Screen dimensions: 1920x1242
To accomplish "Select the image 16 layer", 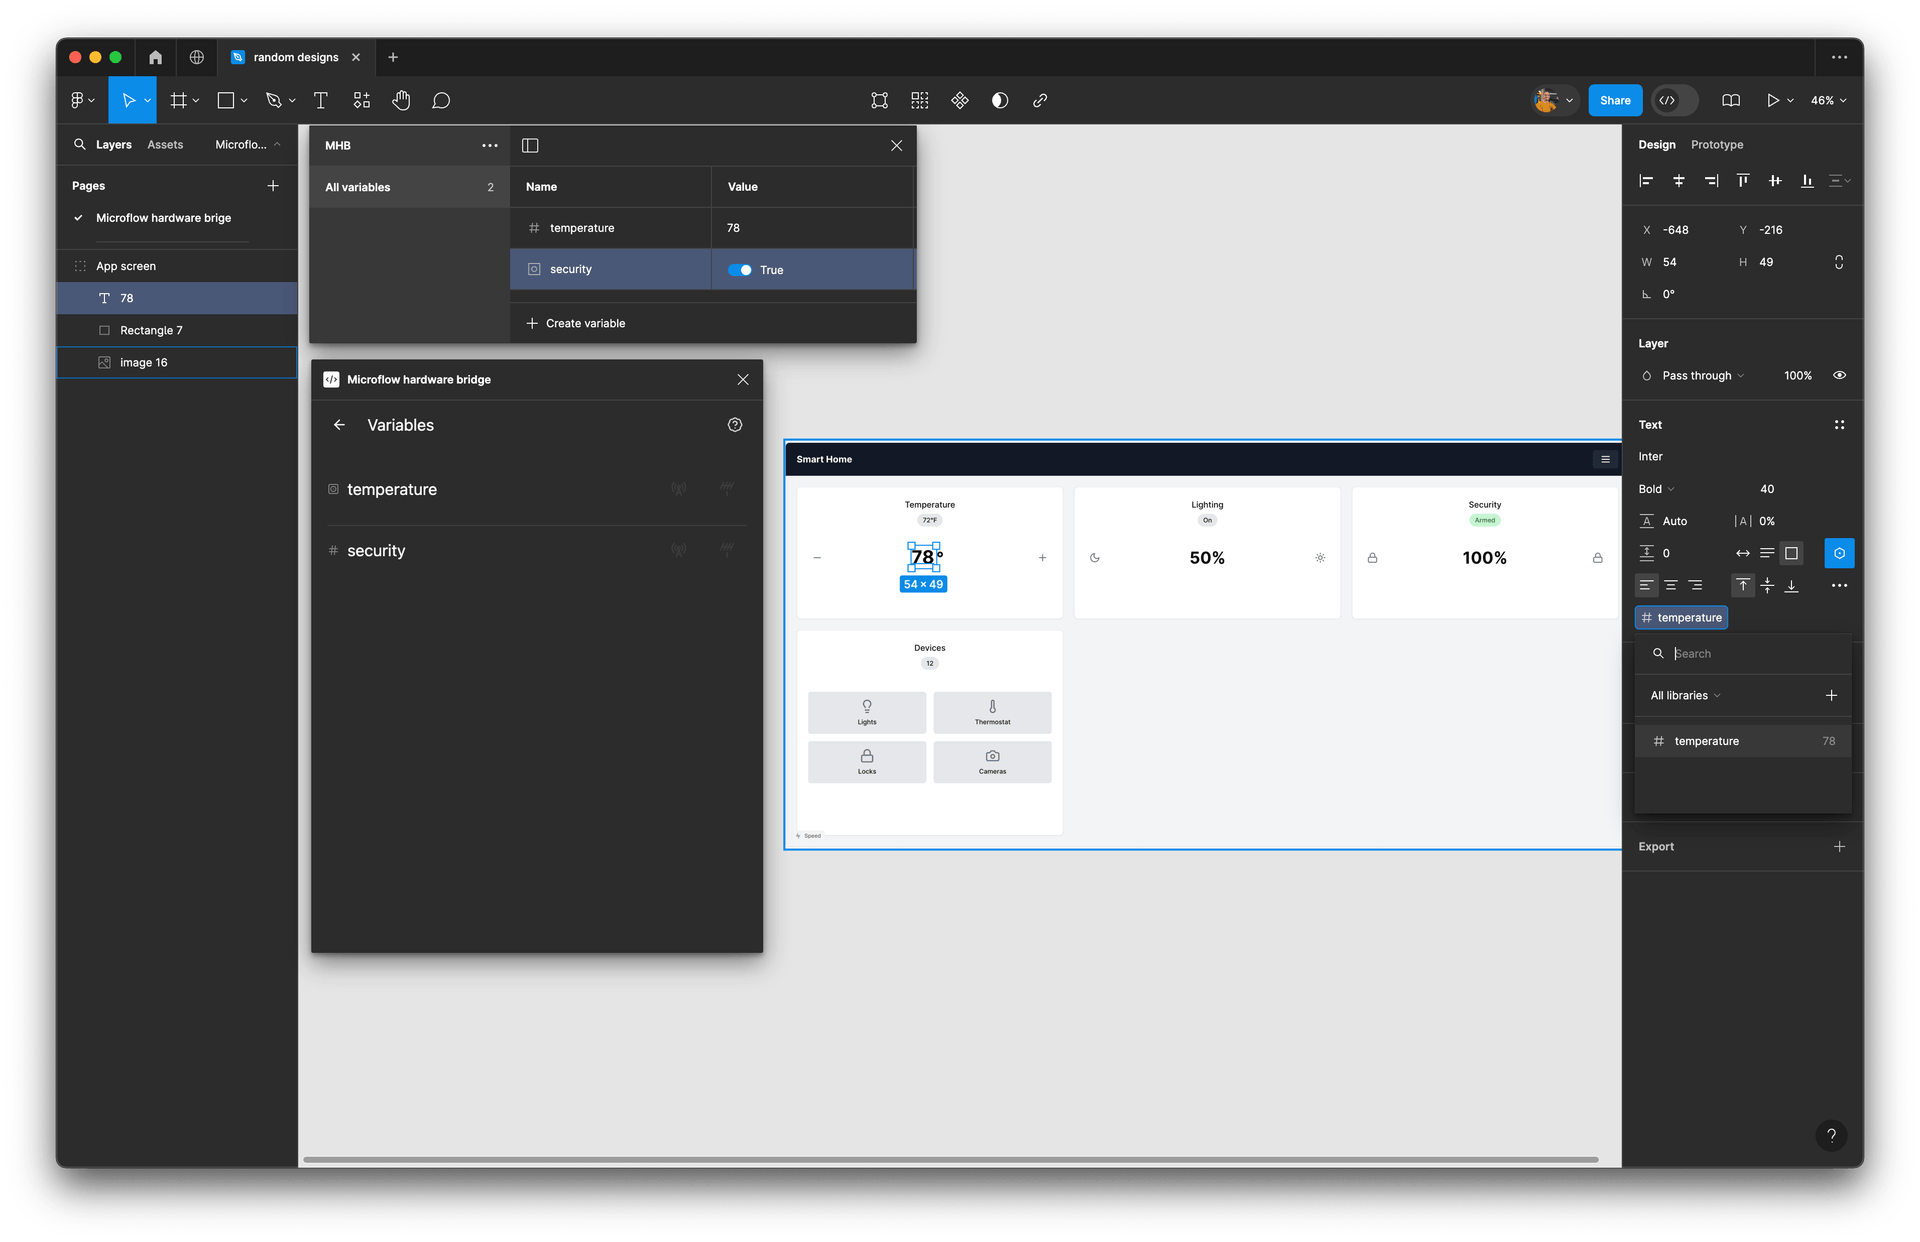I will pos(176,362).
